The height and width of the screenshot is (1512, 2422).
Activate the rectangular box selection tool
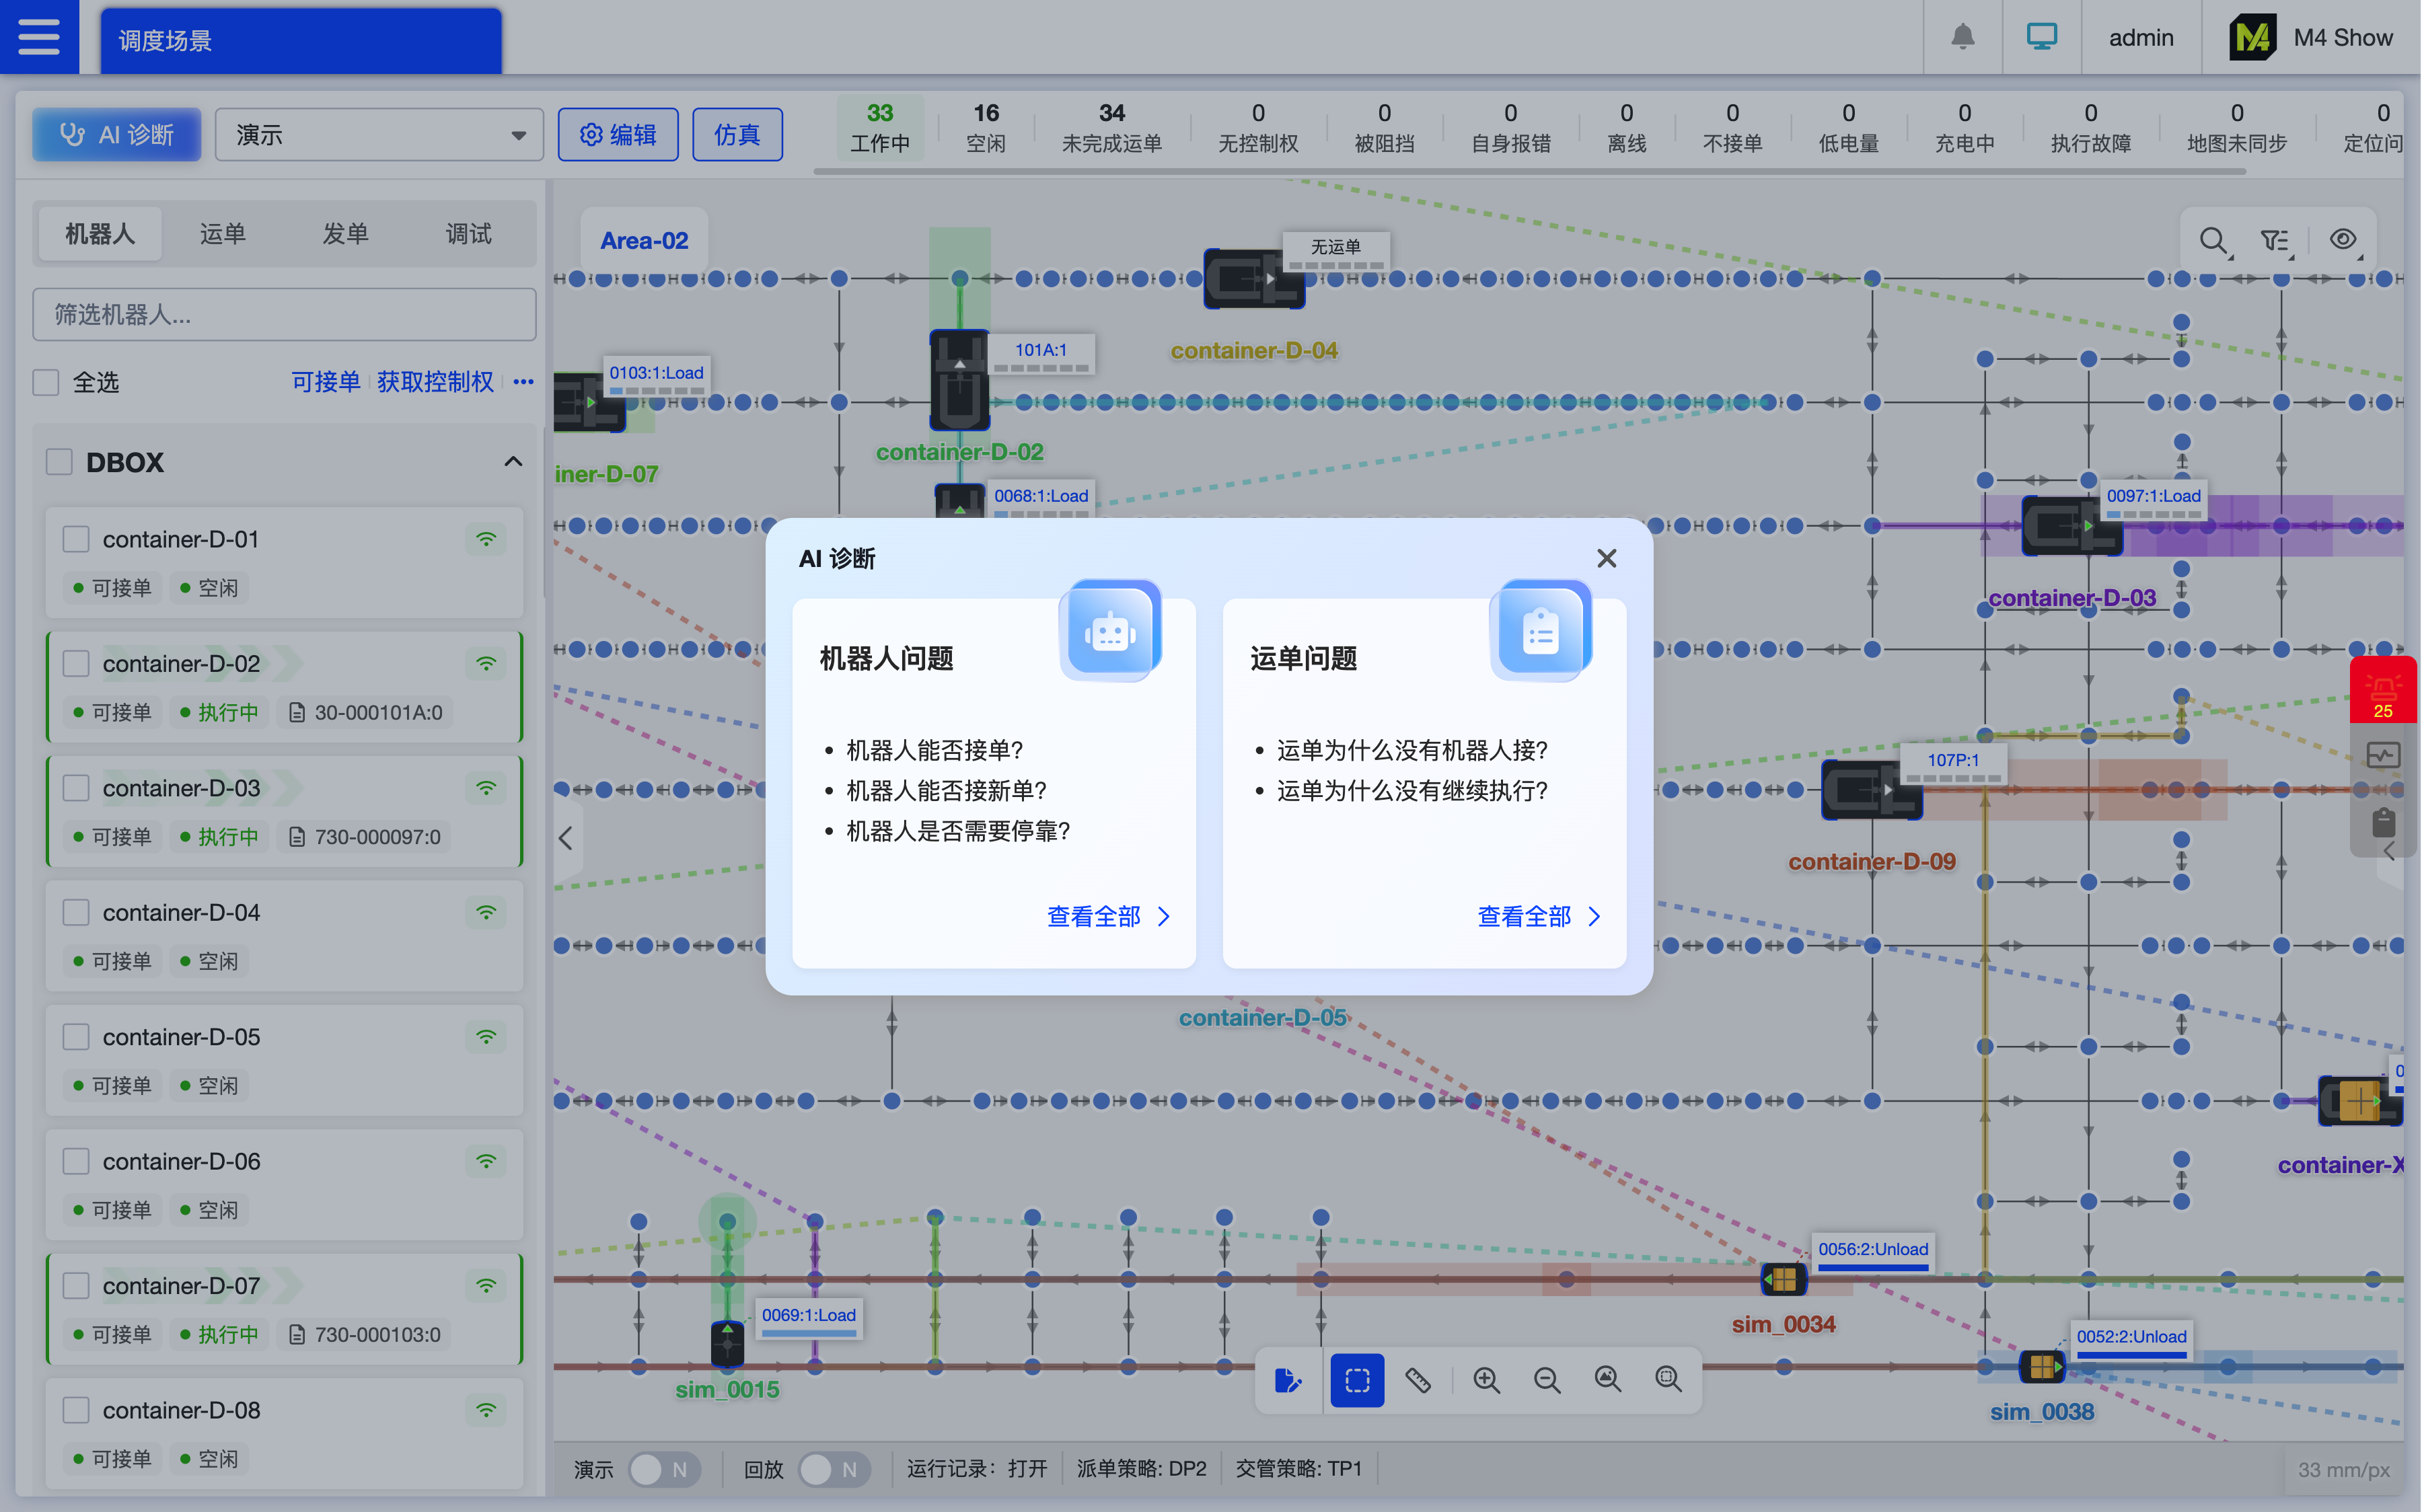pos(1357,1380)
